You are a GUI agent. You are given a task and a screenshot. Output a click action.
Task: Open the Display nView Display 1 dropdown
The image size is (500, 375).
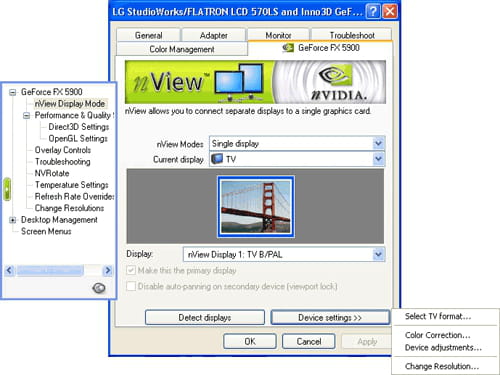click(x=378, y=255)
